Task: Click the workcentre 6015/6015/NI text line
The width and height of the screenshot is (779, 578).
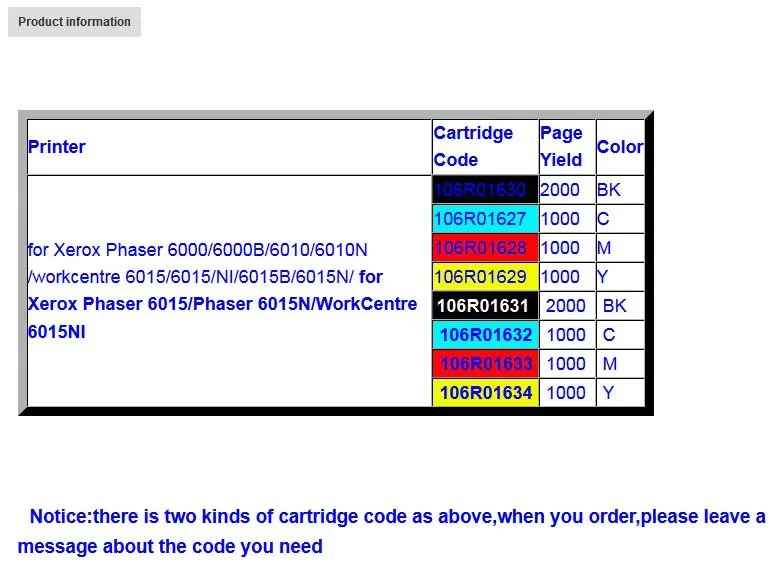Action: click(206, 277)
